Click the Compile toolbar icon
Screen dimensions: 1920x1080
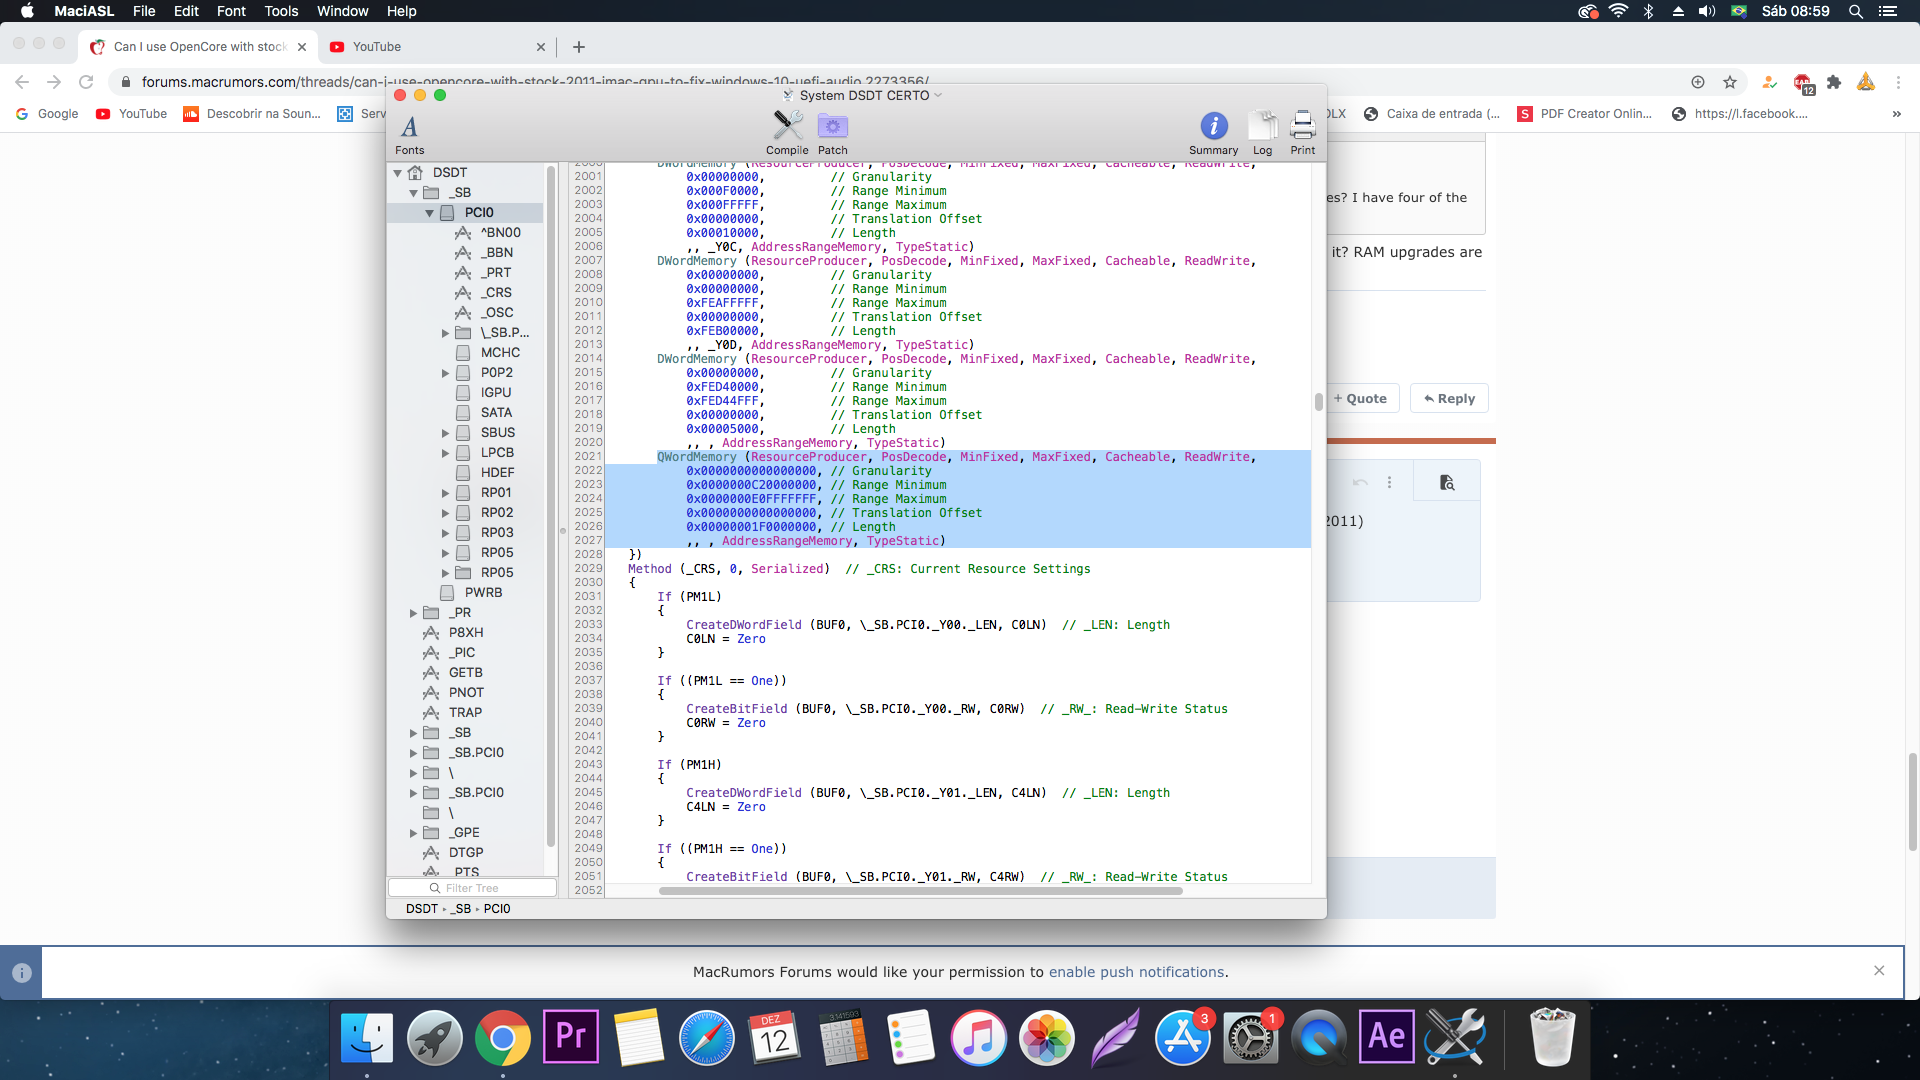click(787, 128)
